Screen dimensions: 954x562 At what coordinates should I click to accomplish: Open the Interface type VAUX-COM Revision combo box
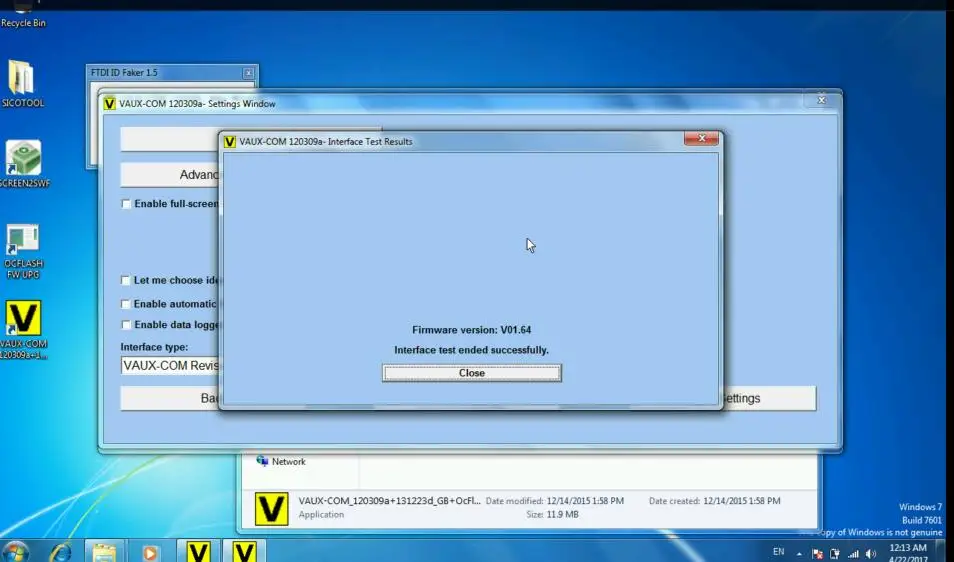[170, 366]
